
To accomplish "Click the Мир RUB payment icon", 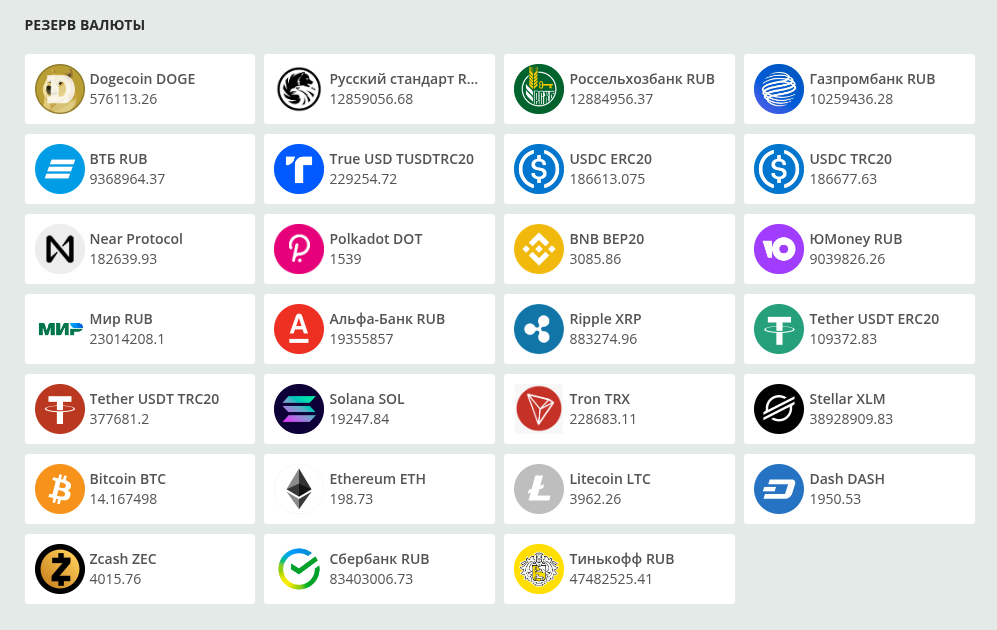I will pos(60,329).
